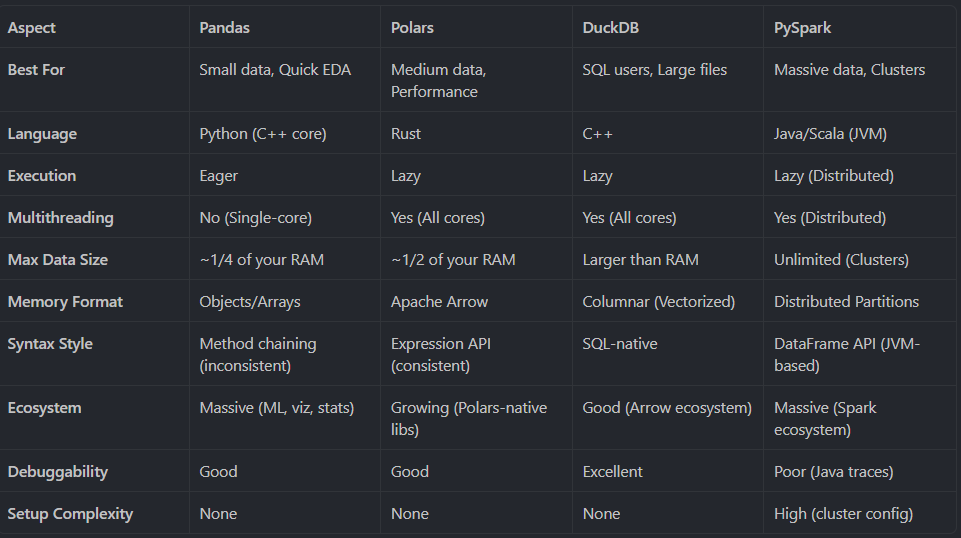961x538 pixels.
Task: Click the Execution row label
Action: 42,176
